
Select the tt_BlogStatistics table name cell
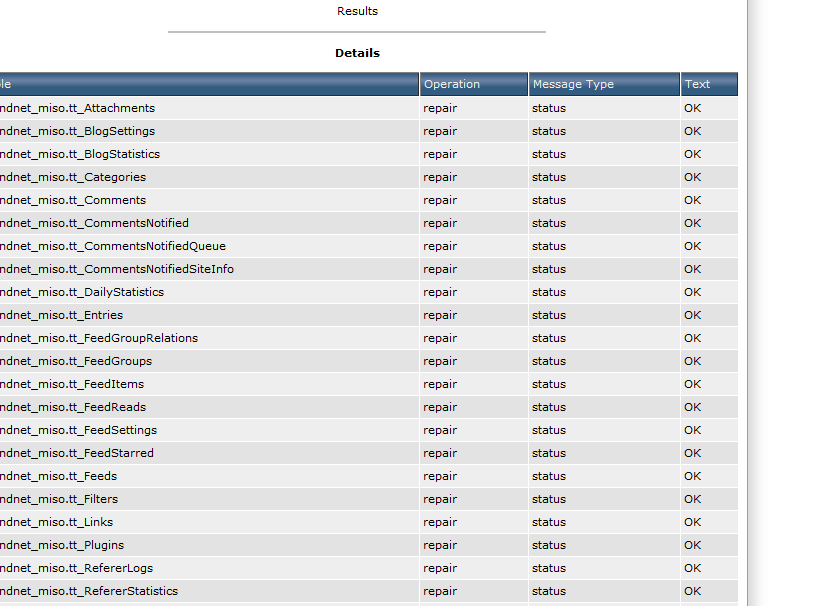209,154
